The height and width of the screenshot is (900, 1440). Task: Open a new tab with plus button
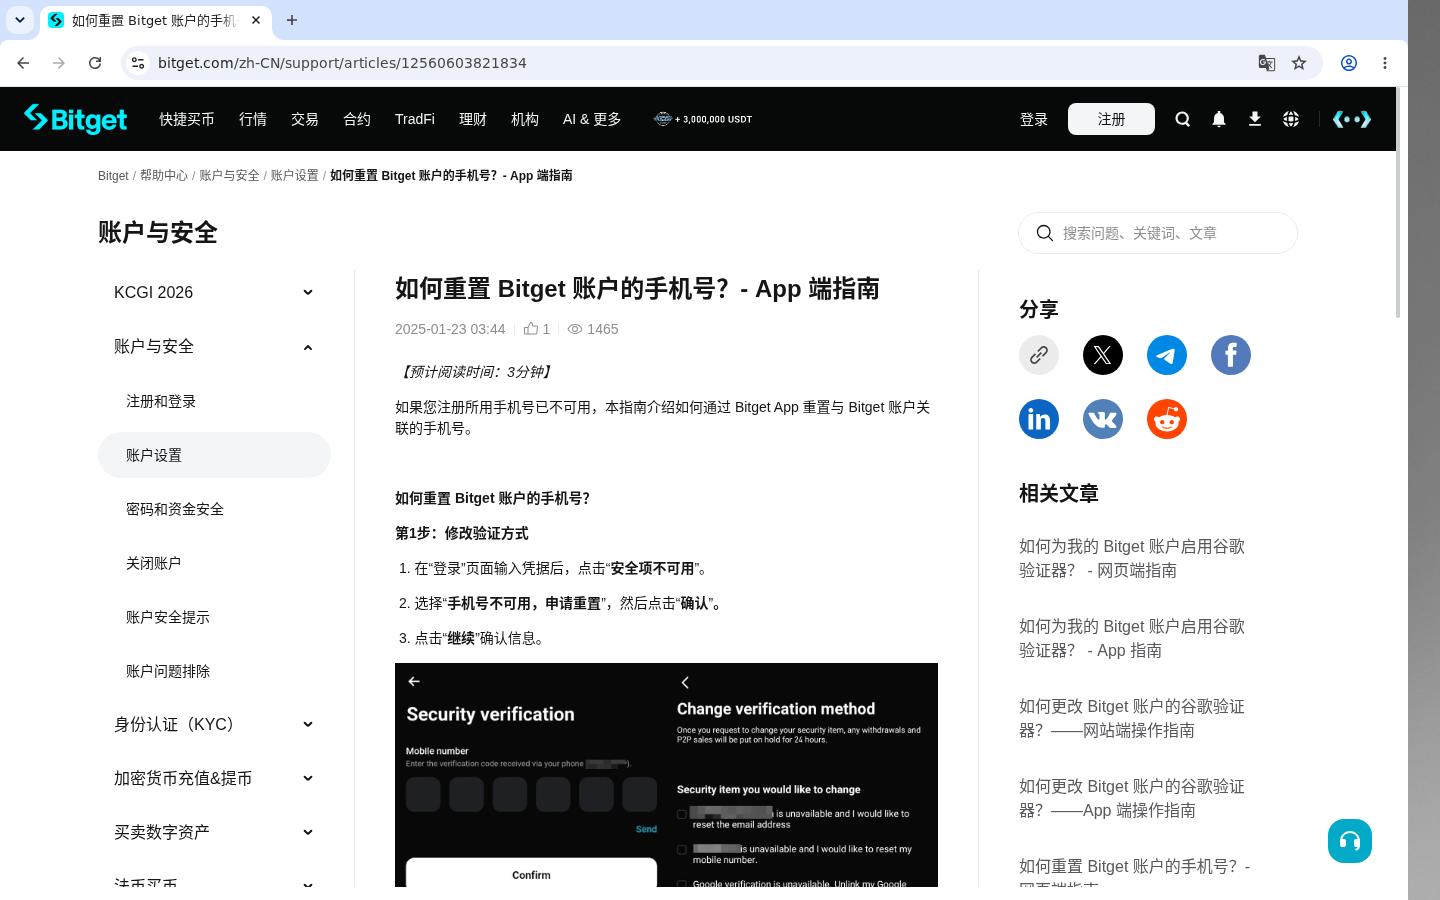(x=292, y=20)
